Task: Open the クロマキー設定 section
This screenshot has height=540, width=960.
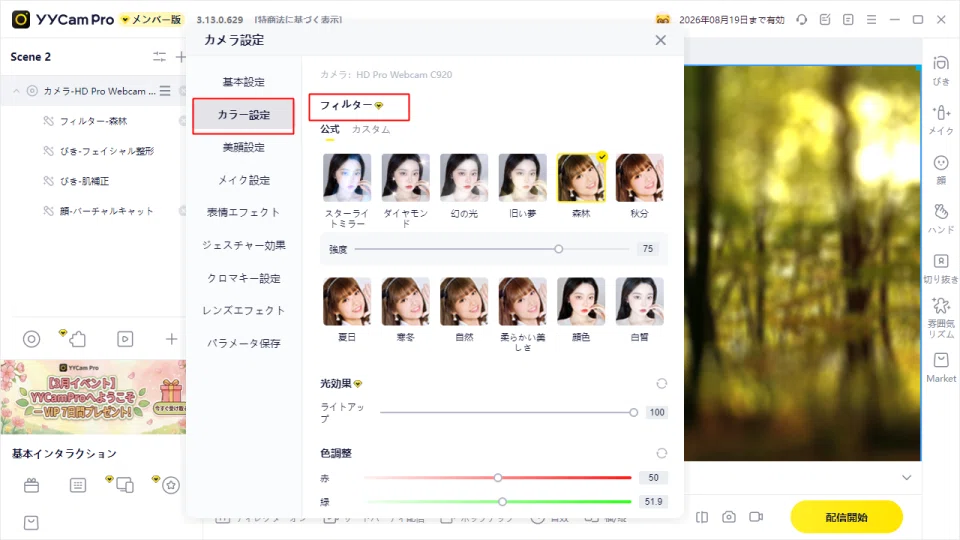Action: (243, 279)
